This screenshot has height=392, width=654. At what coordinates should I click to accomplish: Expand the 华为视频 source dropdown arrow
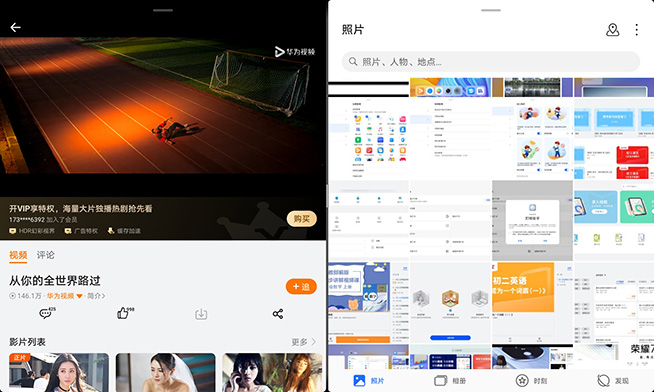click(79, 296)
